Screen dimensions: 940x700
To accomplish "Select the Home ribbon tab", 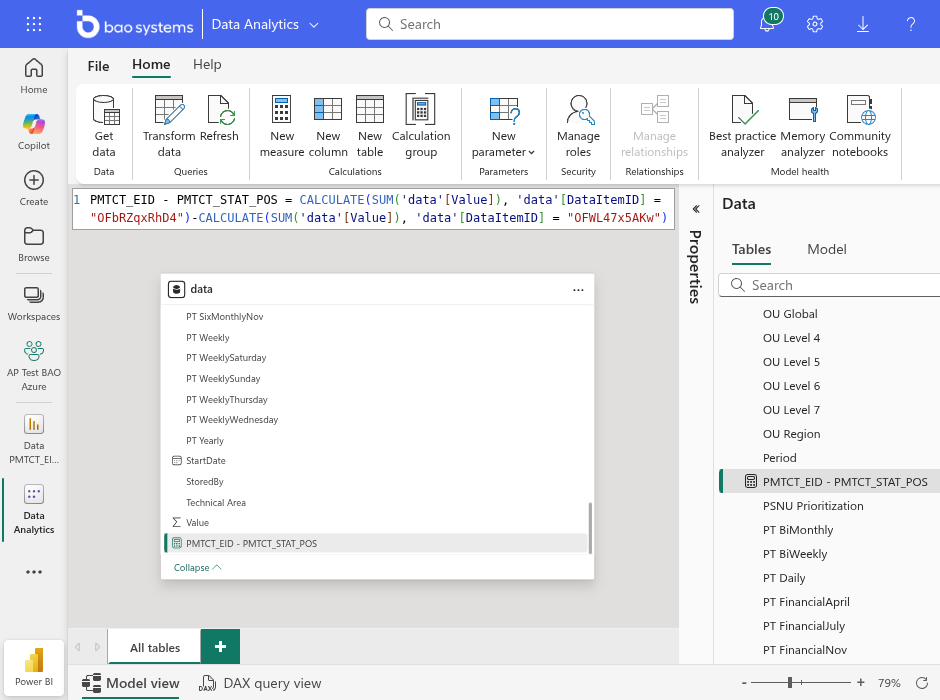I will [x=151, y=65].
